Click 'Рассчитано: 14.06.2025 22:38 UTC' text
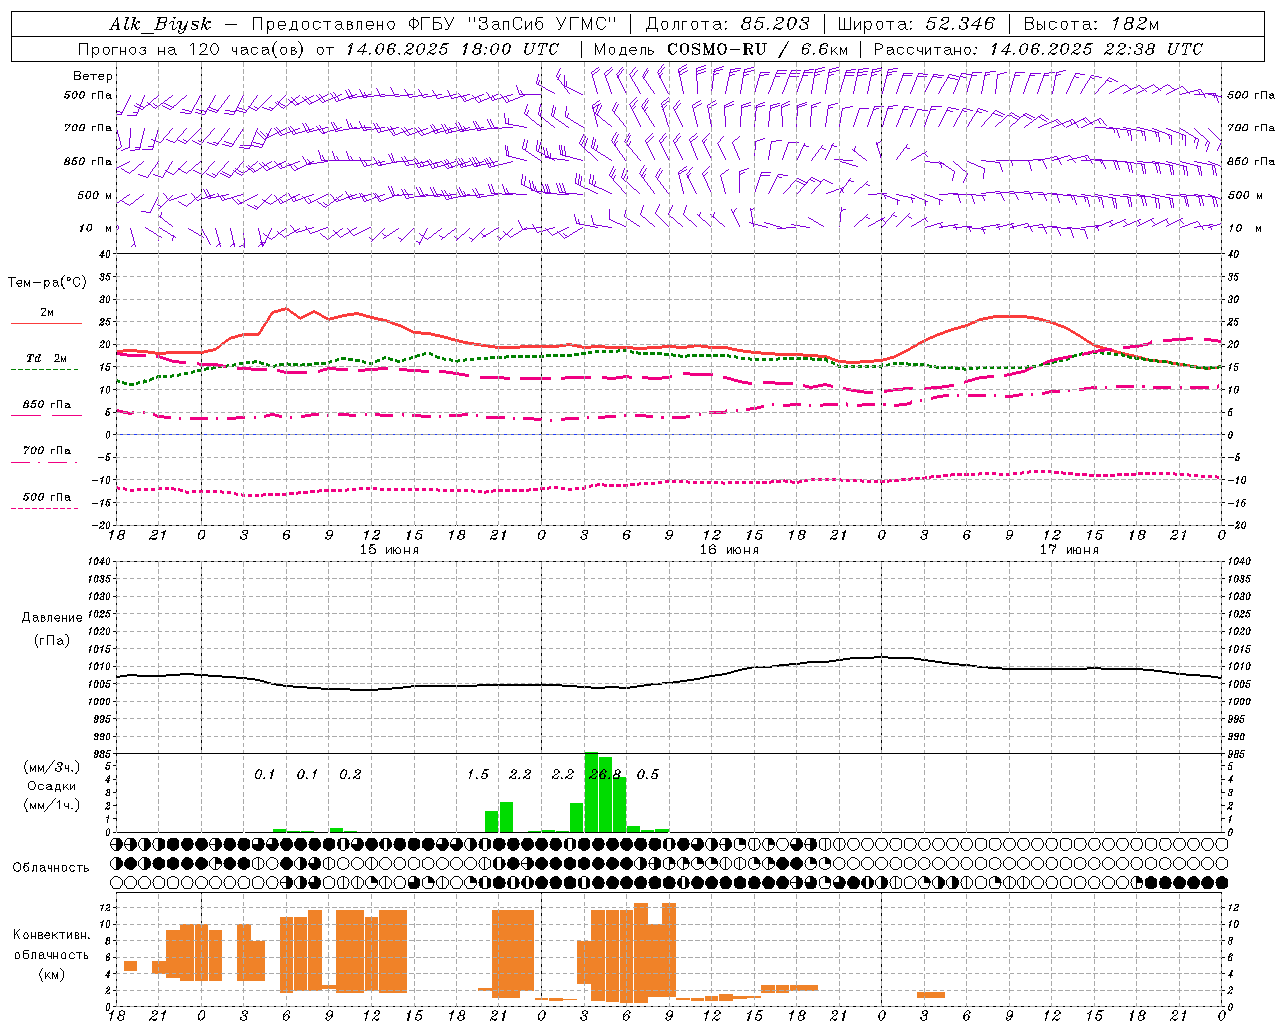1280x1024 pixels. (x=1038, y=49)
